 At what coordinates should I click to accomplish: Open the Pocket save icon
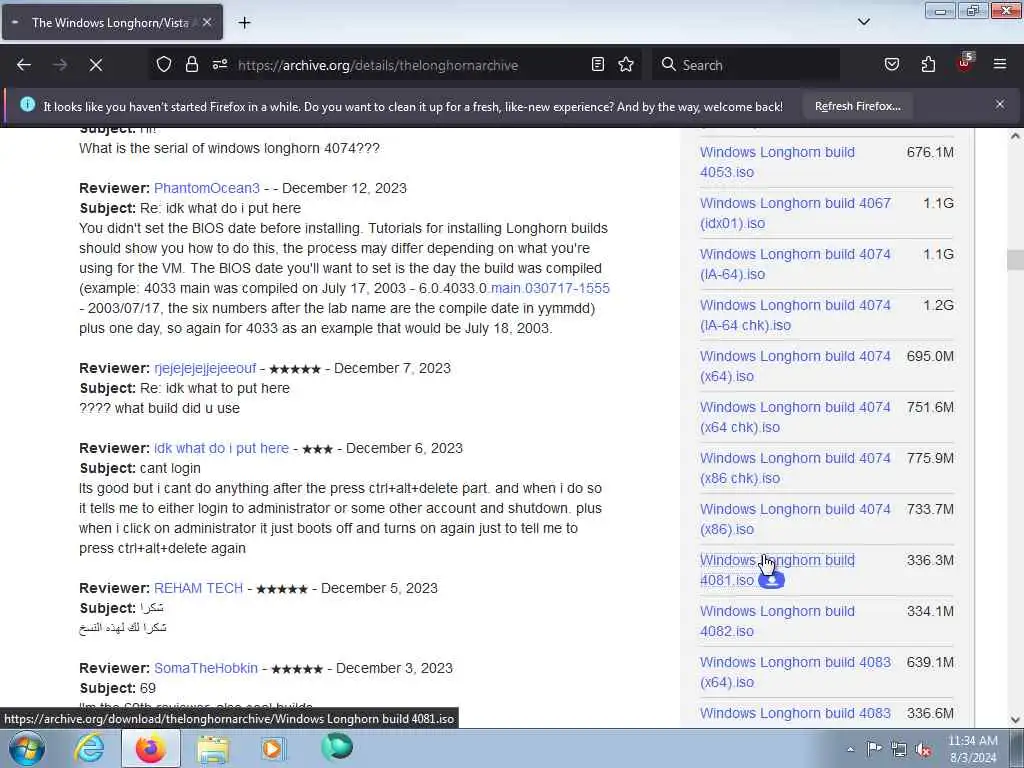click(892, 65)
